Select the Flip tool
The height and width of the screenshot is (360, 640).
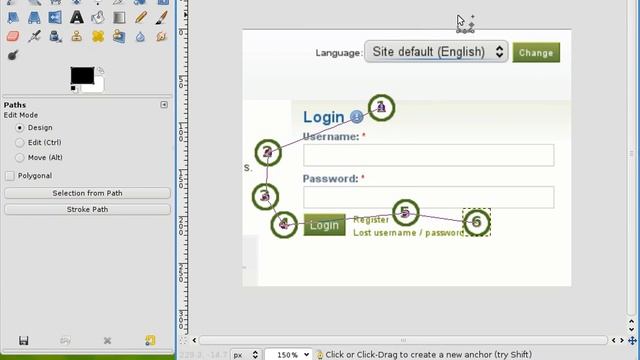click(x=55, y=18)
